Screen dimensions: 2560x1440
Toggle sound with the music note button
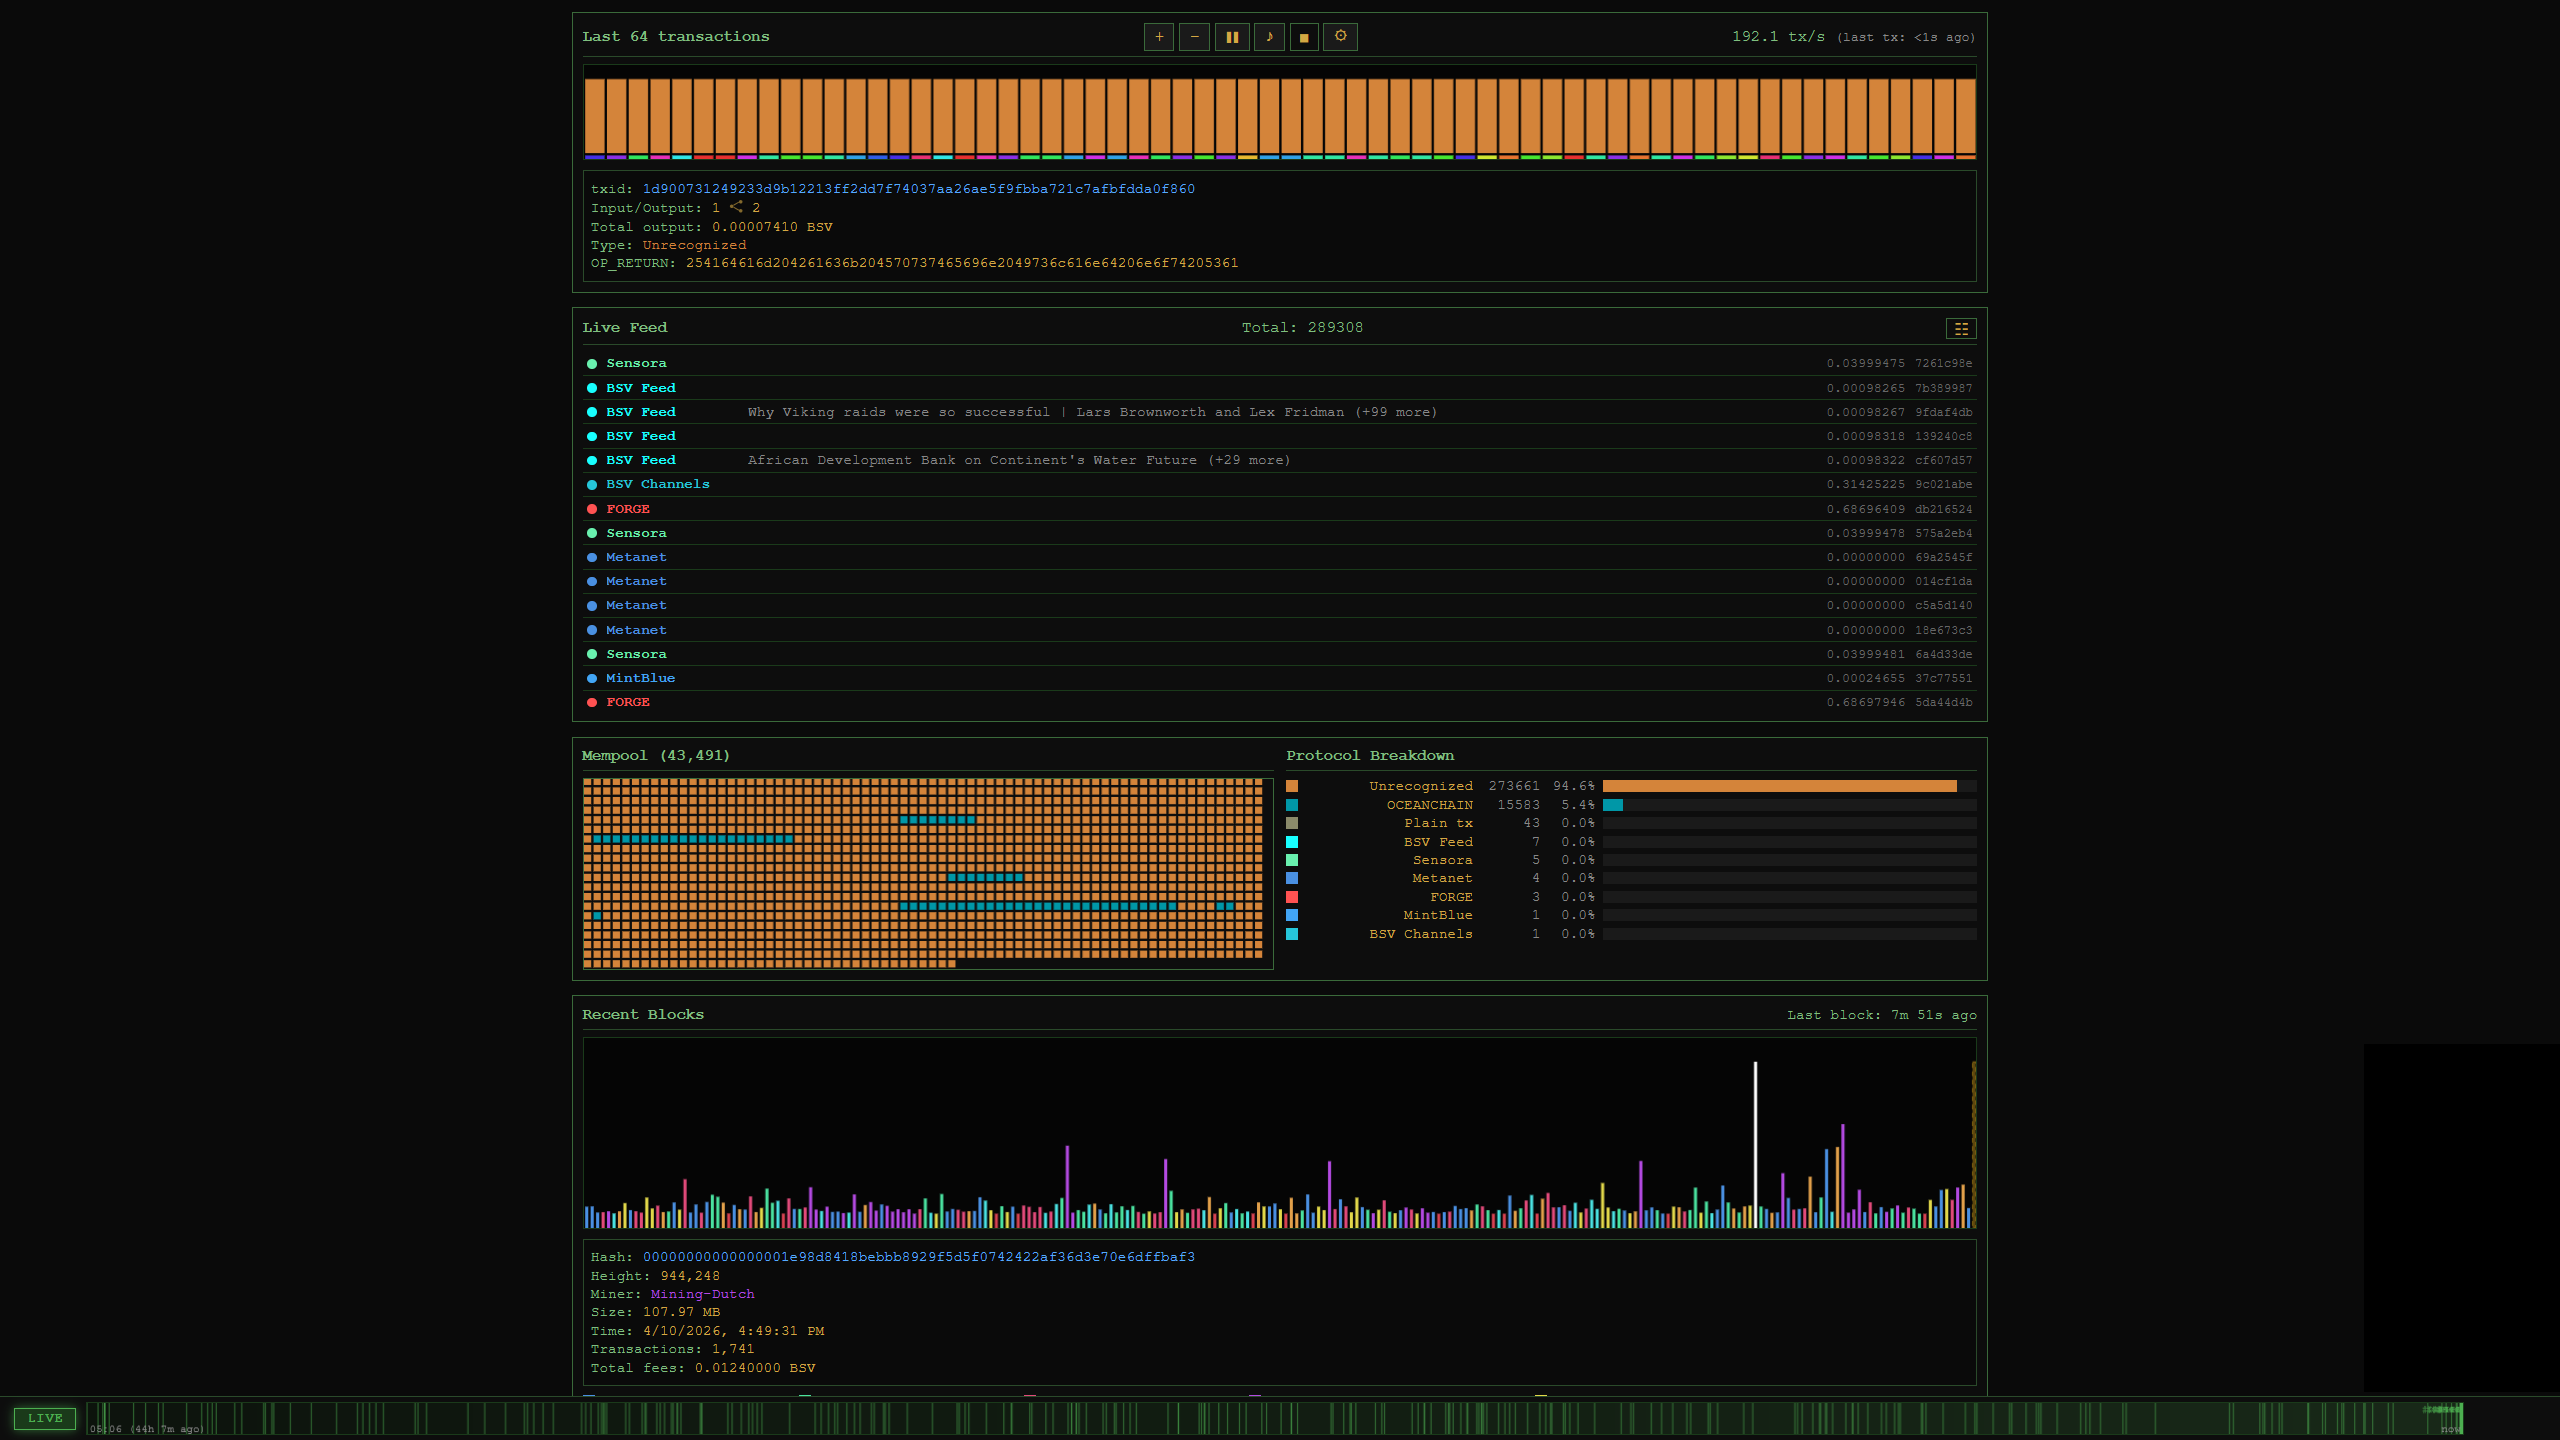point(1269,37)
